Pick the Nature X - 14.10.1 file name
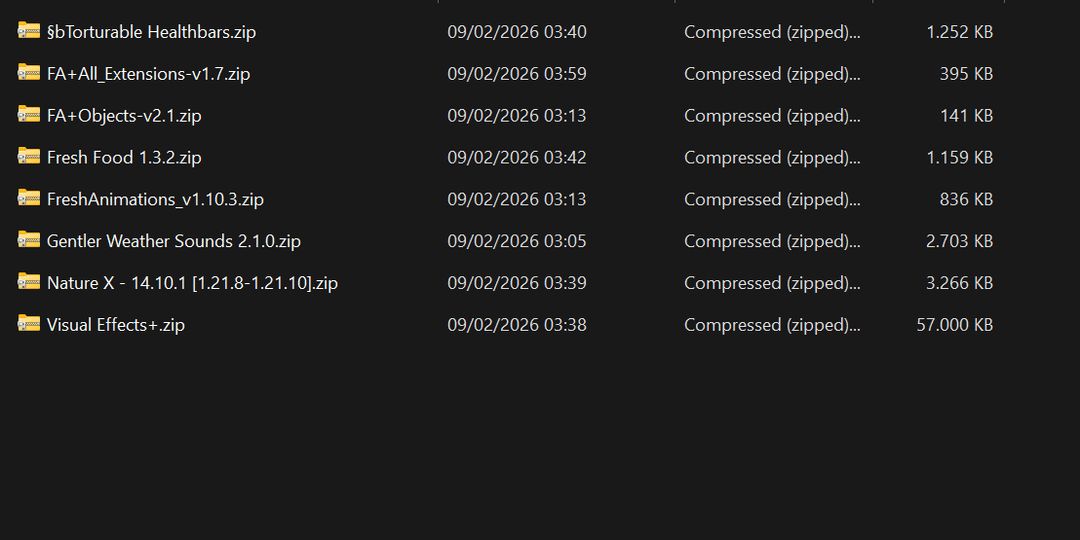This screenshot has height=540, width=1080. point(192,284)
